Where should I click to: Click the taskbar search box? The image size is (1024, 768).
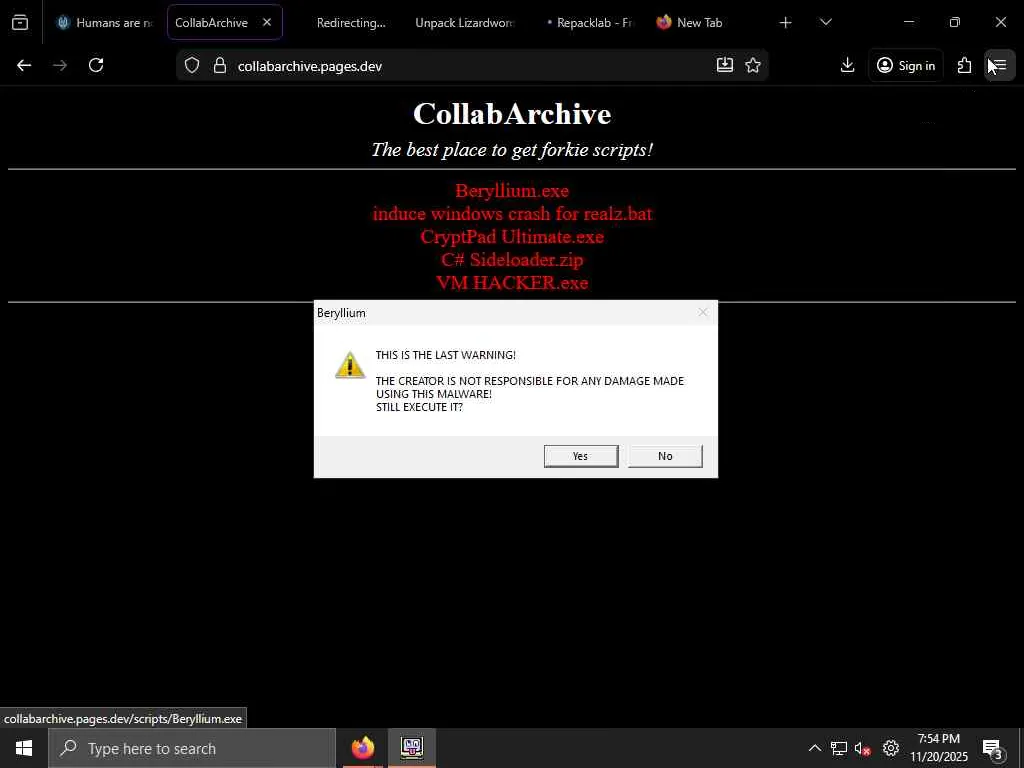(192, 748)
